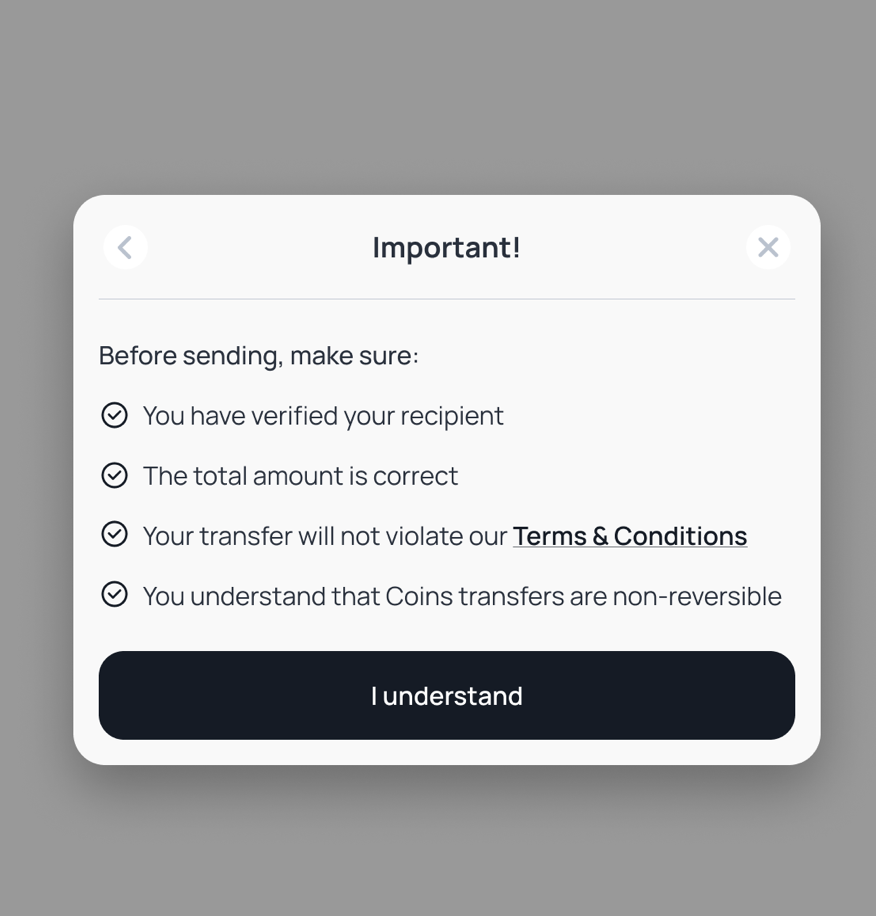Click the checkmark icon beside verified recipient
Viewport: 876px width, 916px height.
pyautogui.click(x=114, y=415)
